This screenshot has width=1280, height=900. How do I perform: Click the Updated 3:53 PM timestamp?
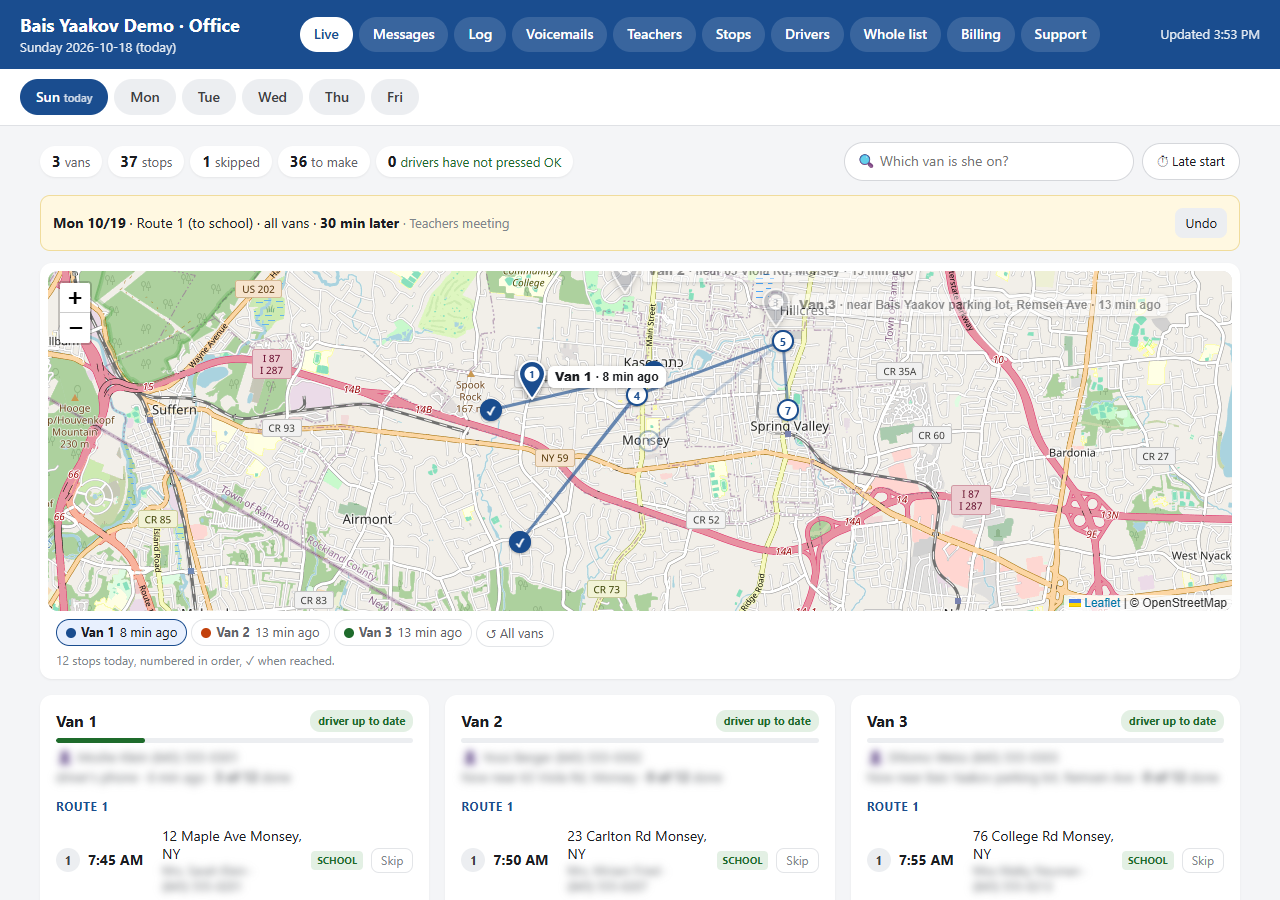(x=1210, y=34)
